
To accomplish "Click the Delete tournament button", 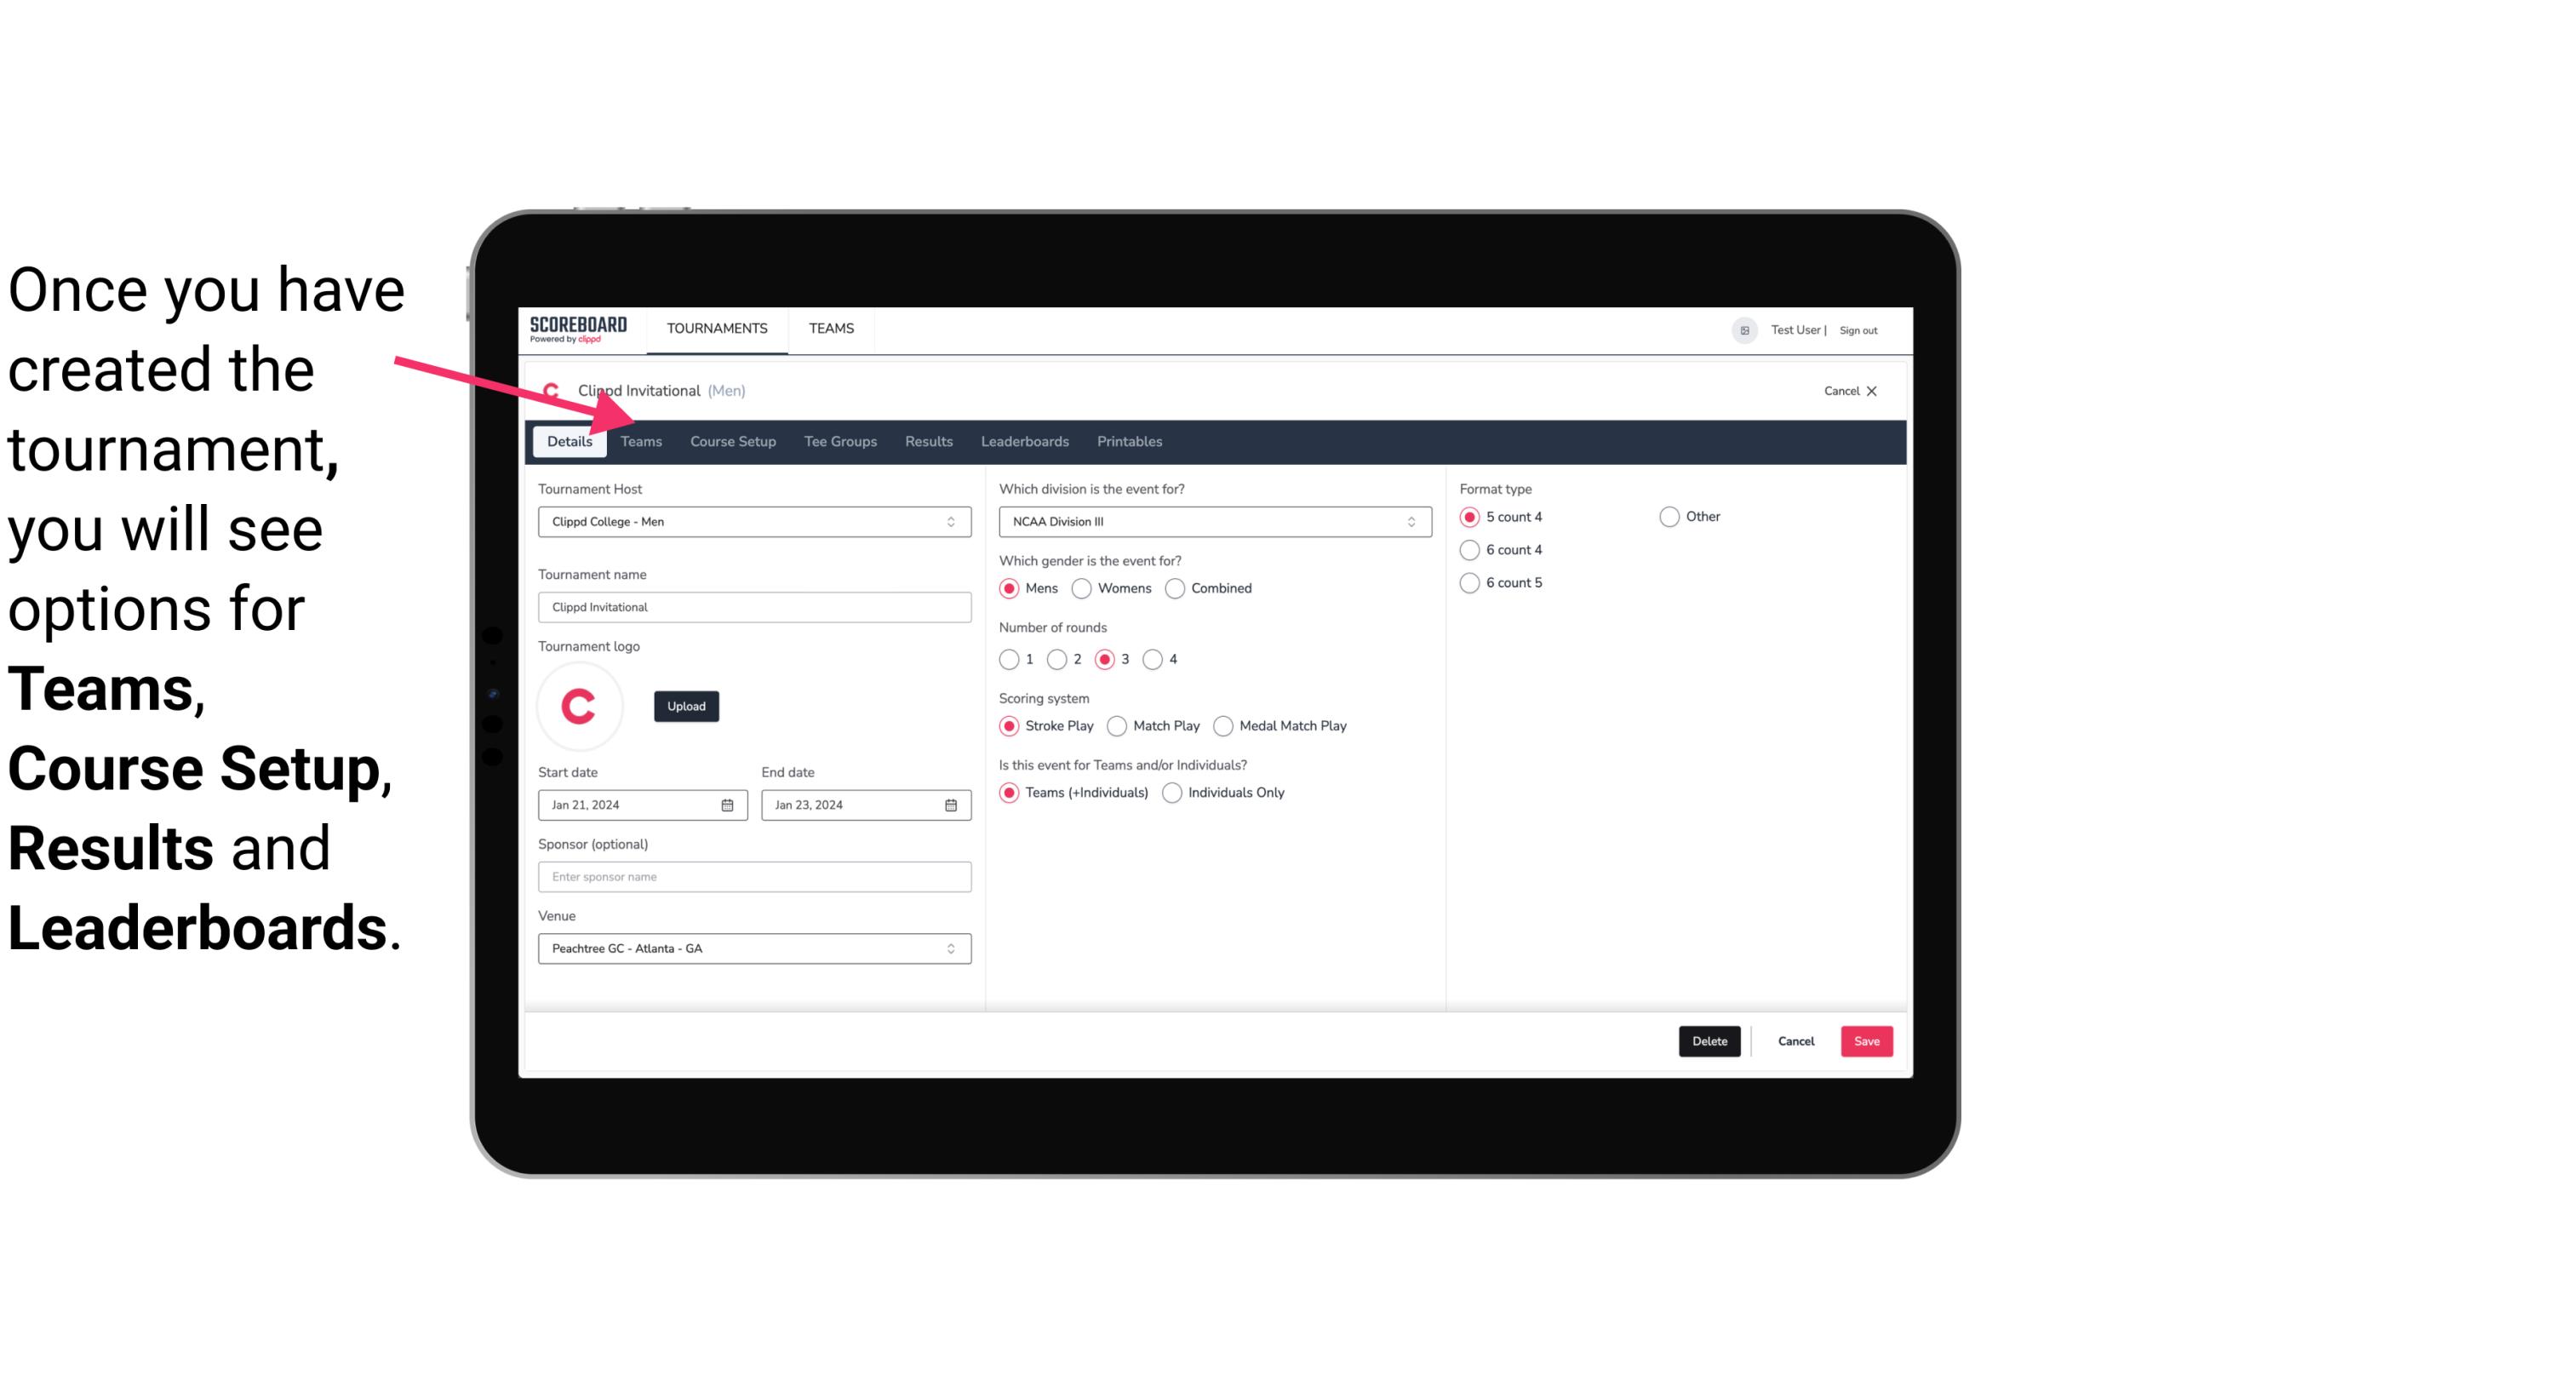I will click(1708, 1039).
